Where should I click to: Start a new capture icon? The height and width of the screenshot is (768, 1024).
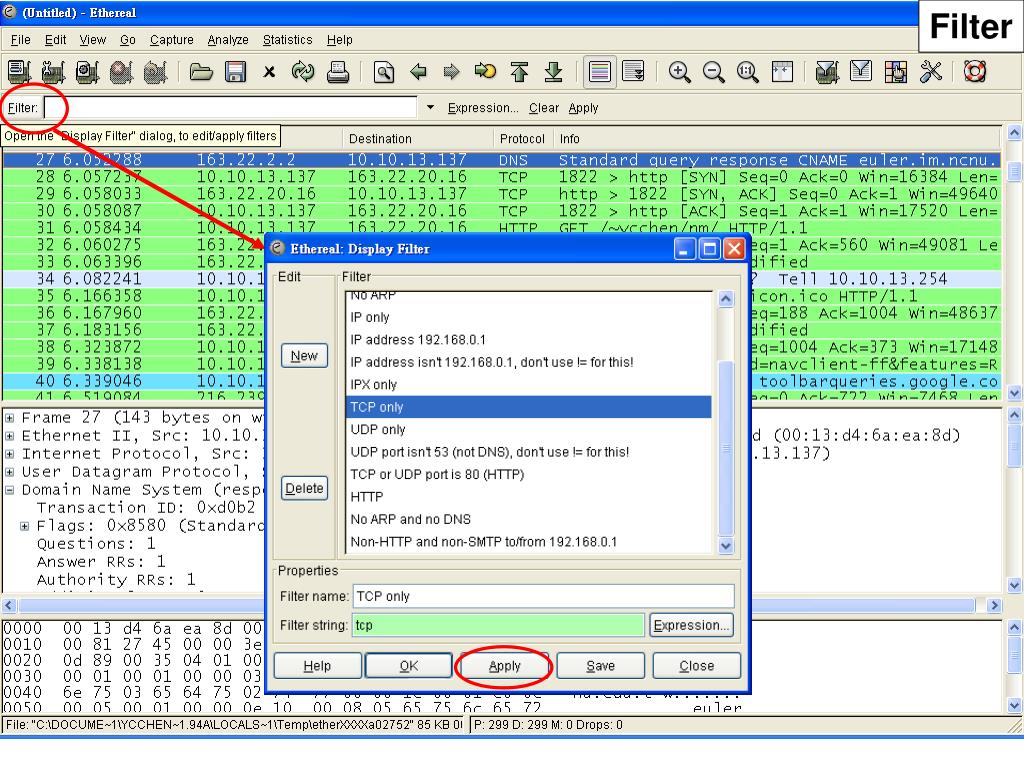click(x=87, y=71)
